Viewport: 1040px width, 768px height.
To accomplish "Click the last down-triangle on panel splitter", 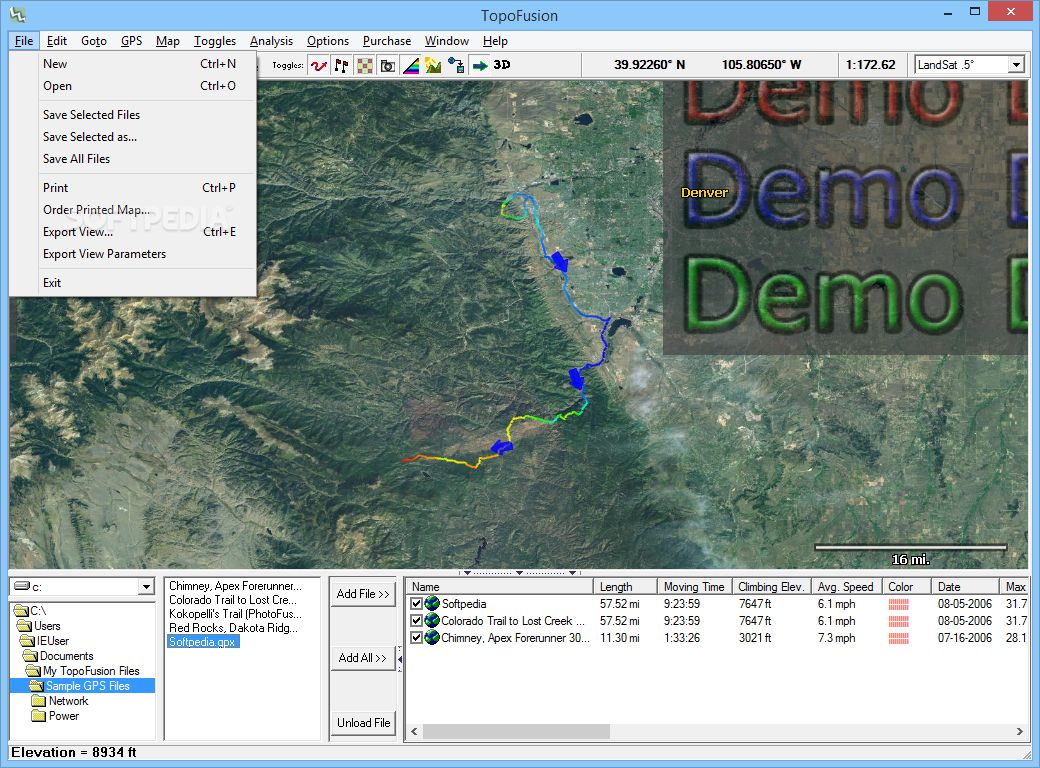I will click(x=572, y=572).
